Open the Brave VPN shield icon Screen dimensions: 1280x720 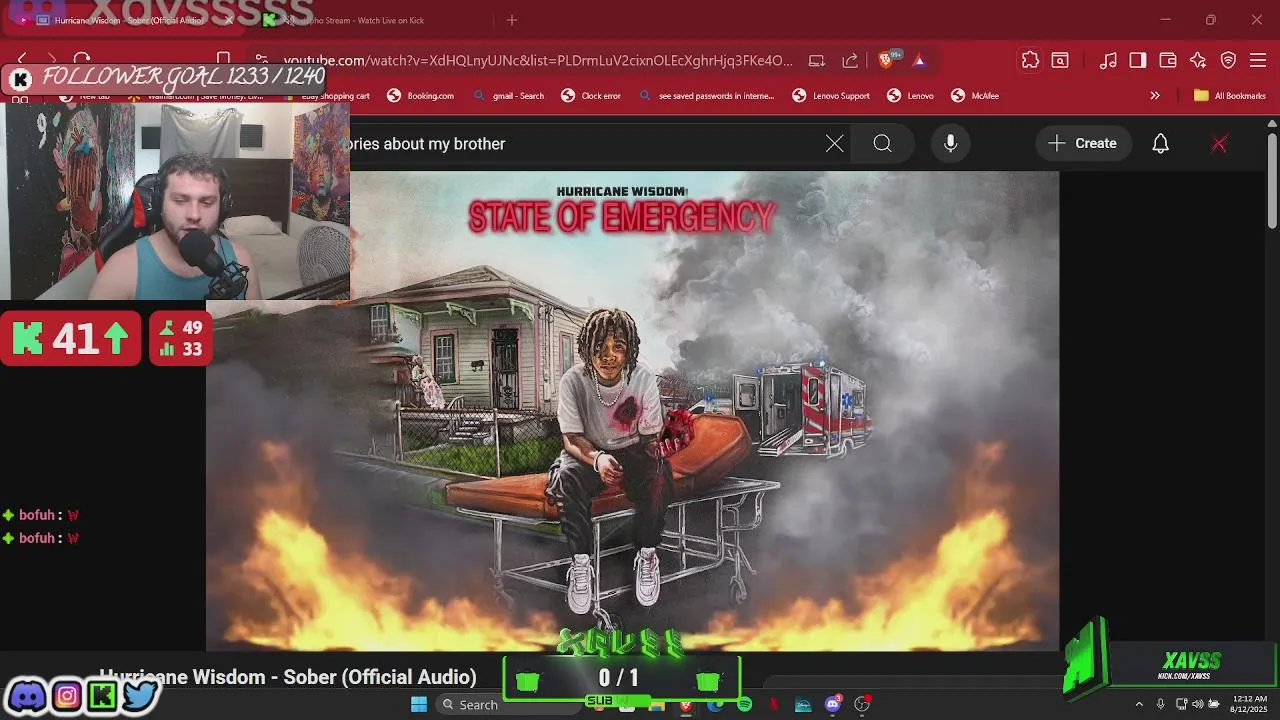[1228, 60]
